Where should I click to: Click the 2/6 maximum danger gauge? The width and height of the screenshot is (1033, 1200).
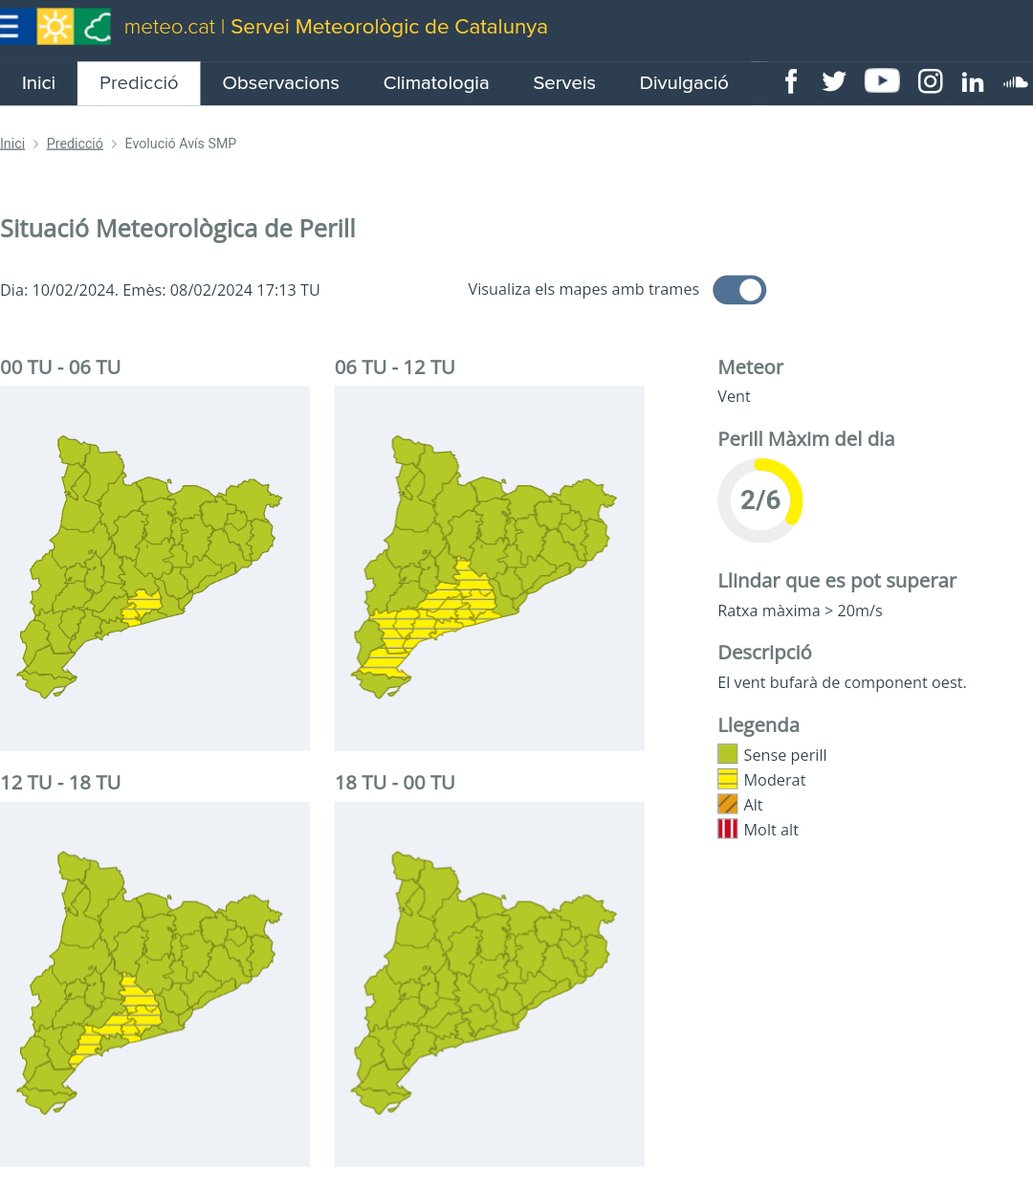[x=760, y=500]
